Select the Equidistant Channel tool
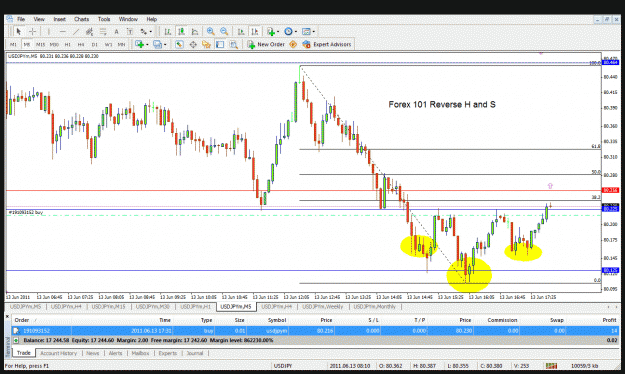This screenshot has height=374, width=625. 89,31
